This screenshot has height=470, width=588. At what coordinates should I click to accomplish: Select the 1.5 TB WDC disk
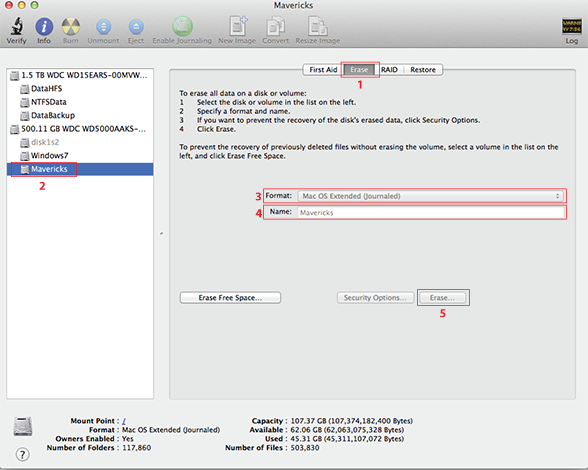(x=79, y=75)
